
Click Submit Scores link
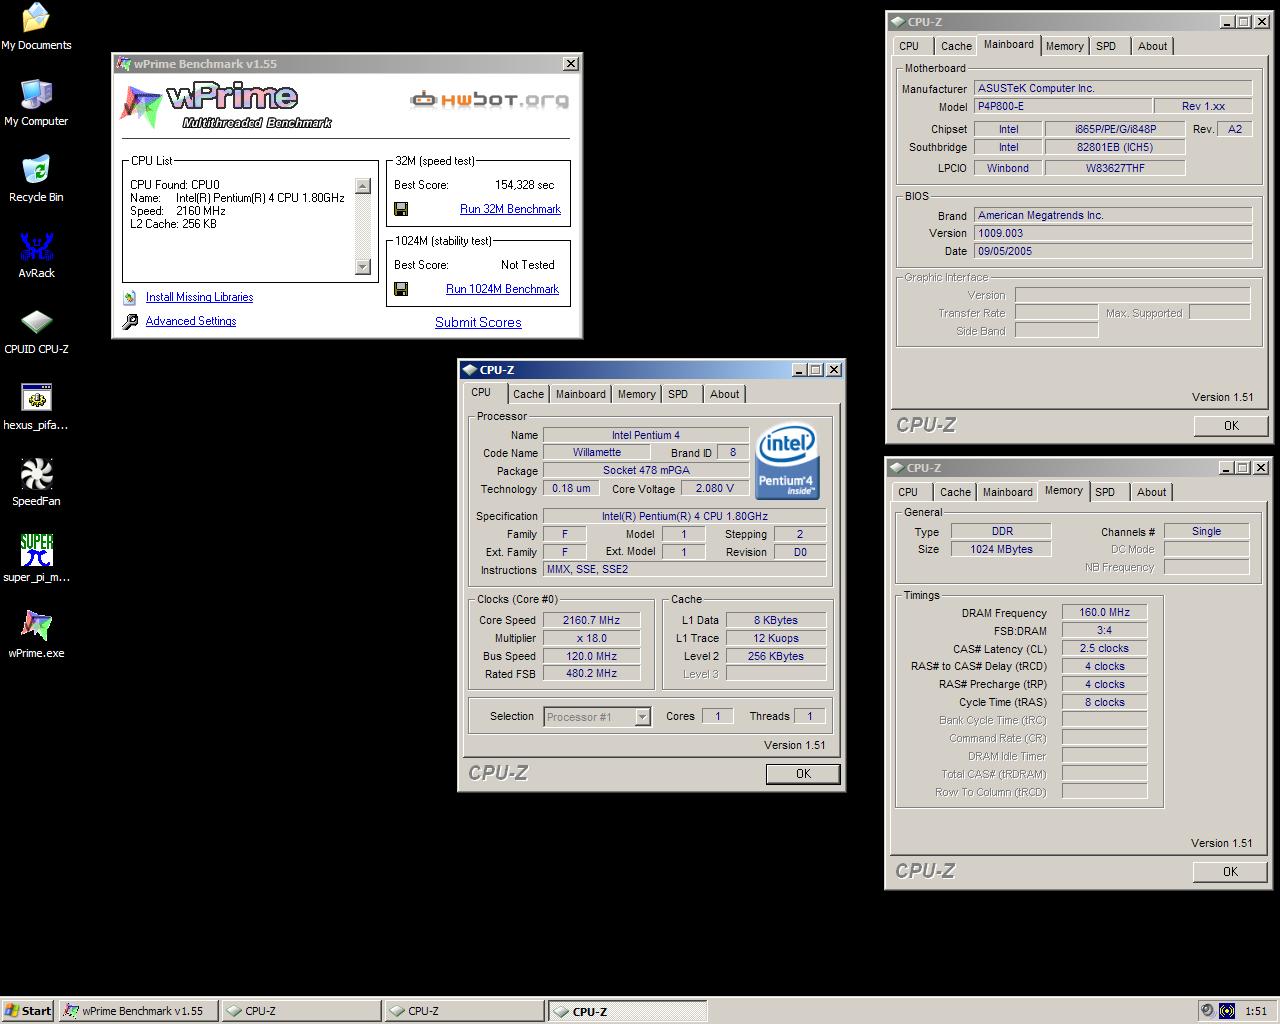click(478, 322)
